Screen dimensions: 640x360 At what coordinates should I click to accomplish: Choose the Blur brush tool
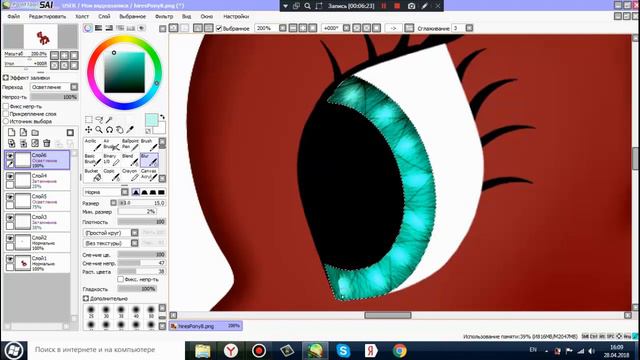point(149,160)
